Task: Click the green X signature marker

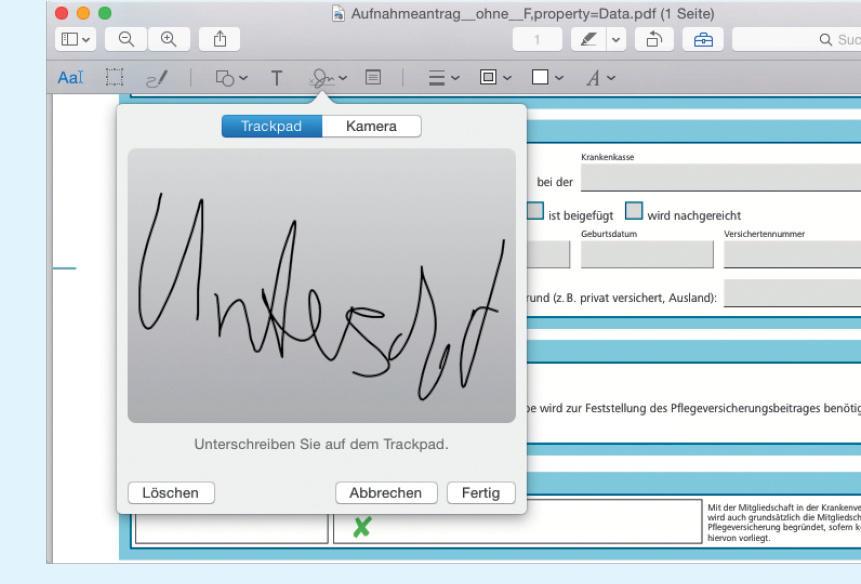Action: tap(362, 527)
